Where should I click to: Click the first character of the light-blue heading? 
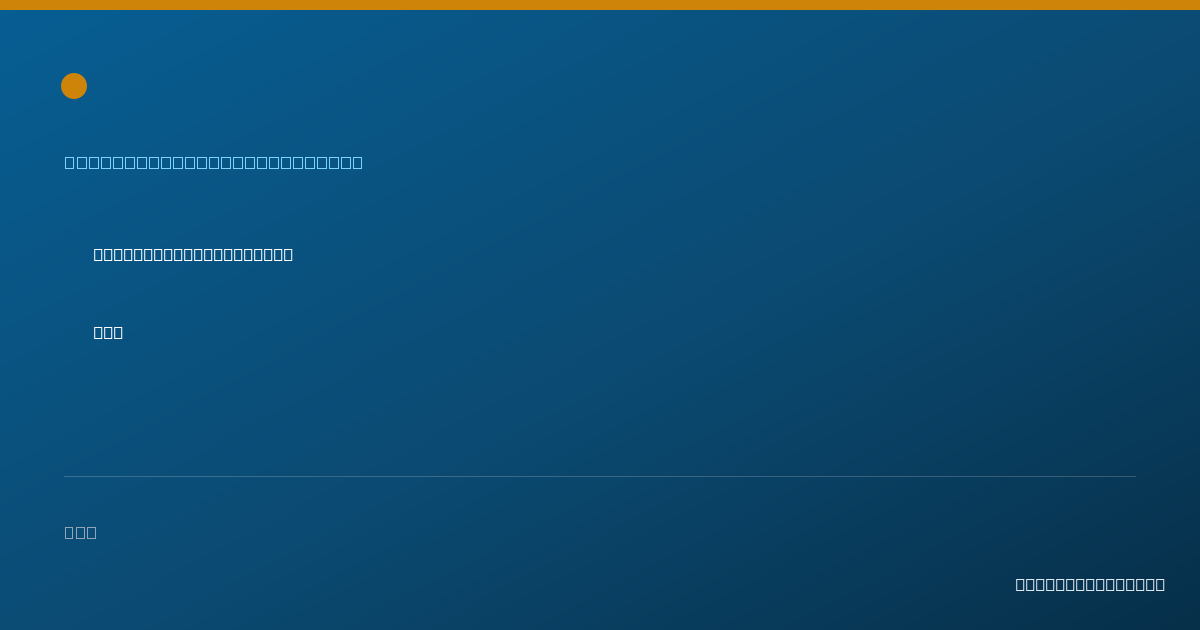[70, 162]
